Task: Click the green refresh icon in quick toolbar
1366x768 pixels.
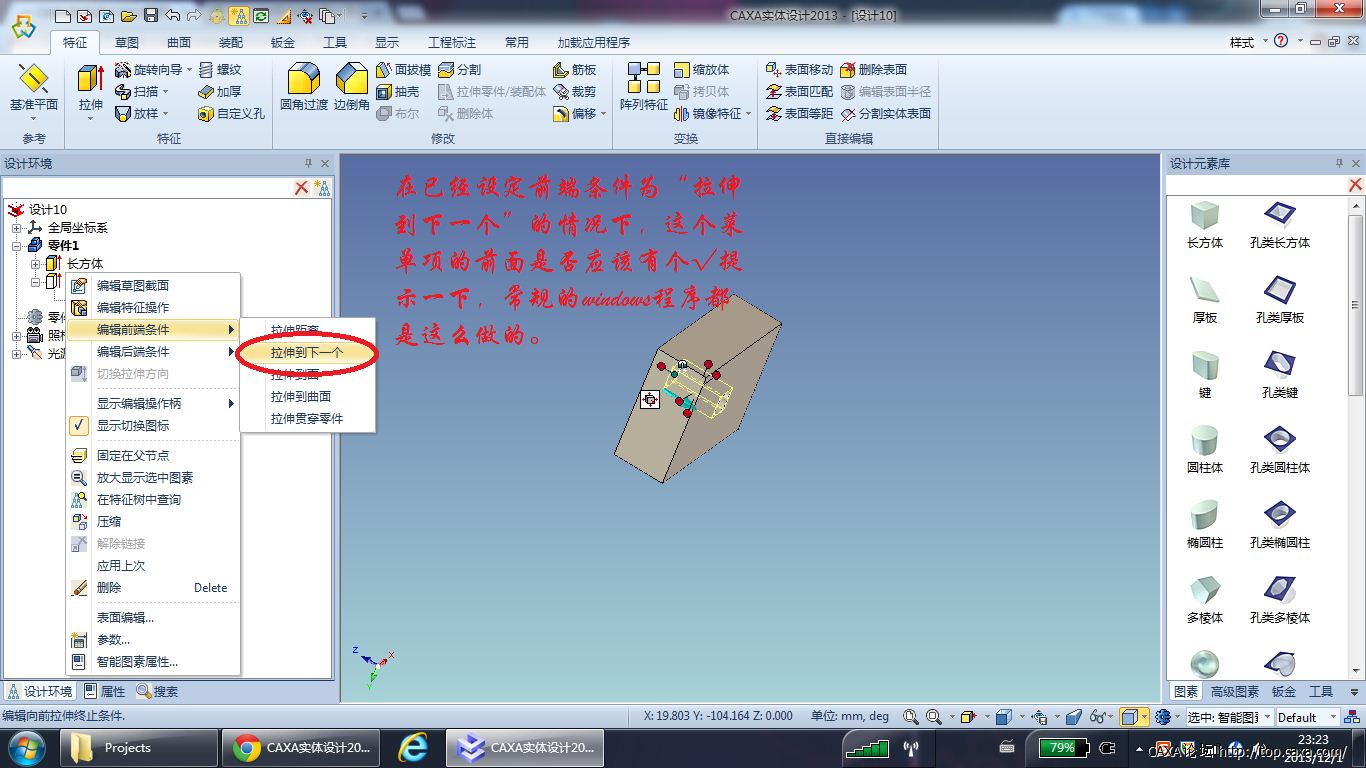Action: (x=261, y=16)
